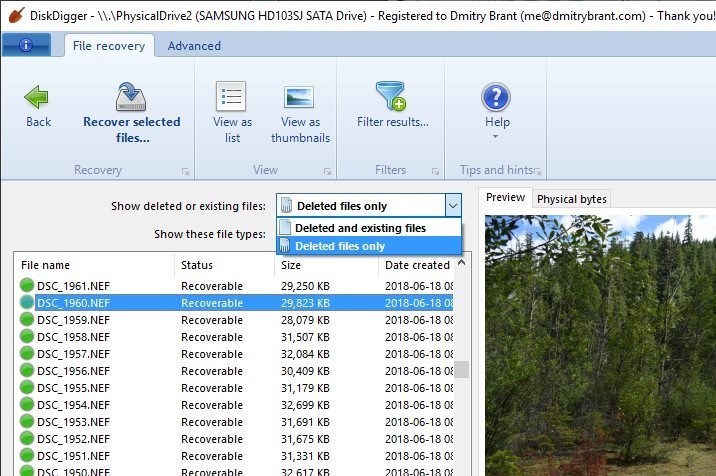The height and width of the screenshot is (476, 716).
Task: Choose Deleted and existing files option
Action: click(x=369, y=227)
